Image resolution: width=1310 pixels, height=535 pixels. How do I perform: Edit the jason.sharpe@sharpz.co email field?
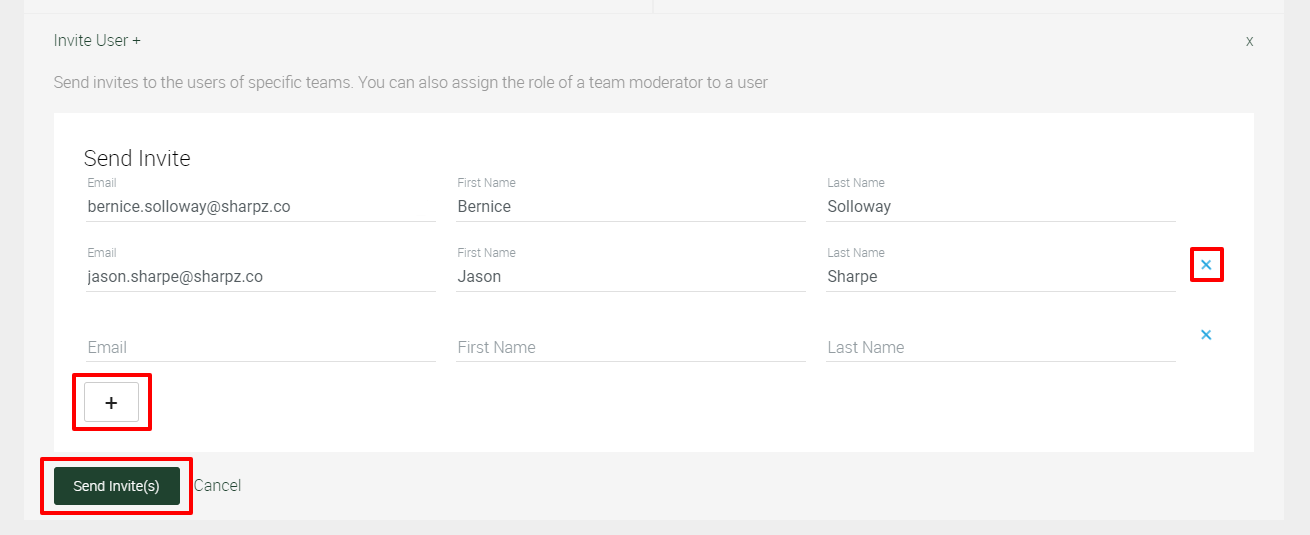pyautogui.click(x=261, y=277)
